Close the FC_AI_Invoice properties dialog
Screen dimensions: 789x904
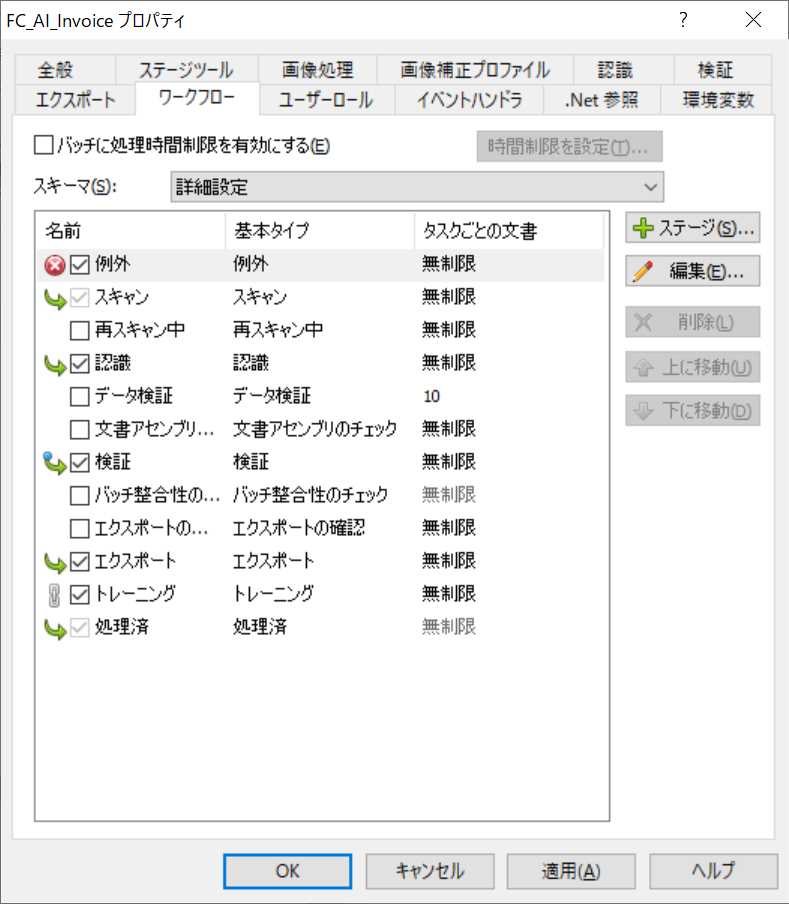pos(753,20)
